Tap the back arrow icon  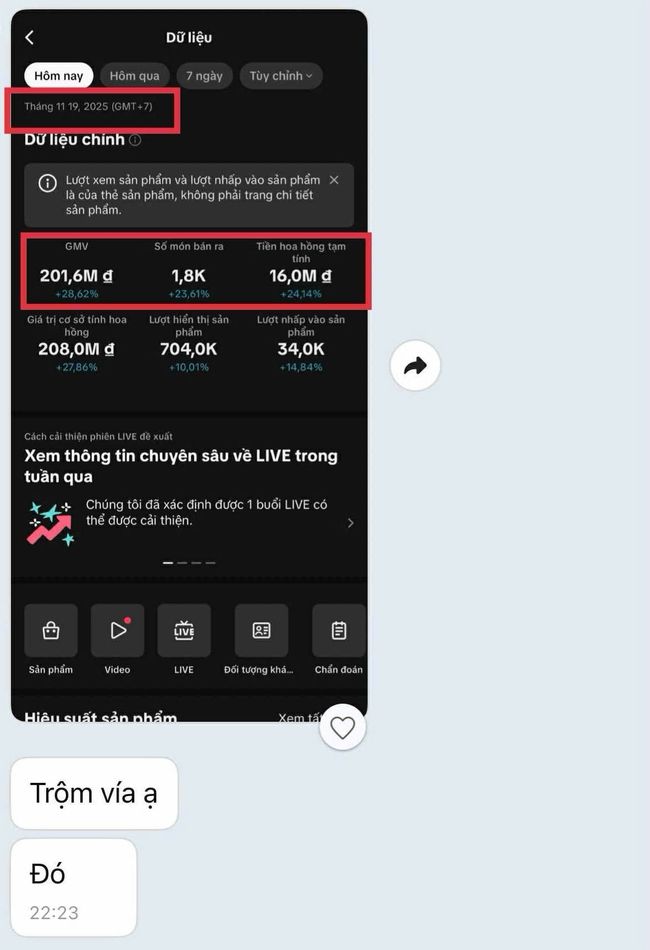point(30,38)
